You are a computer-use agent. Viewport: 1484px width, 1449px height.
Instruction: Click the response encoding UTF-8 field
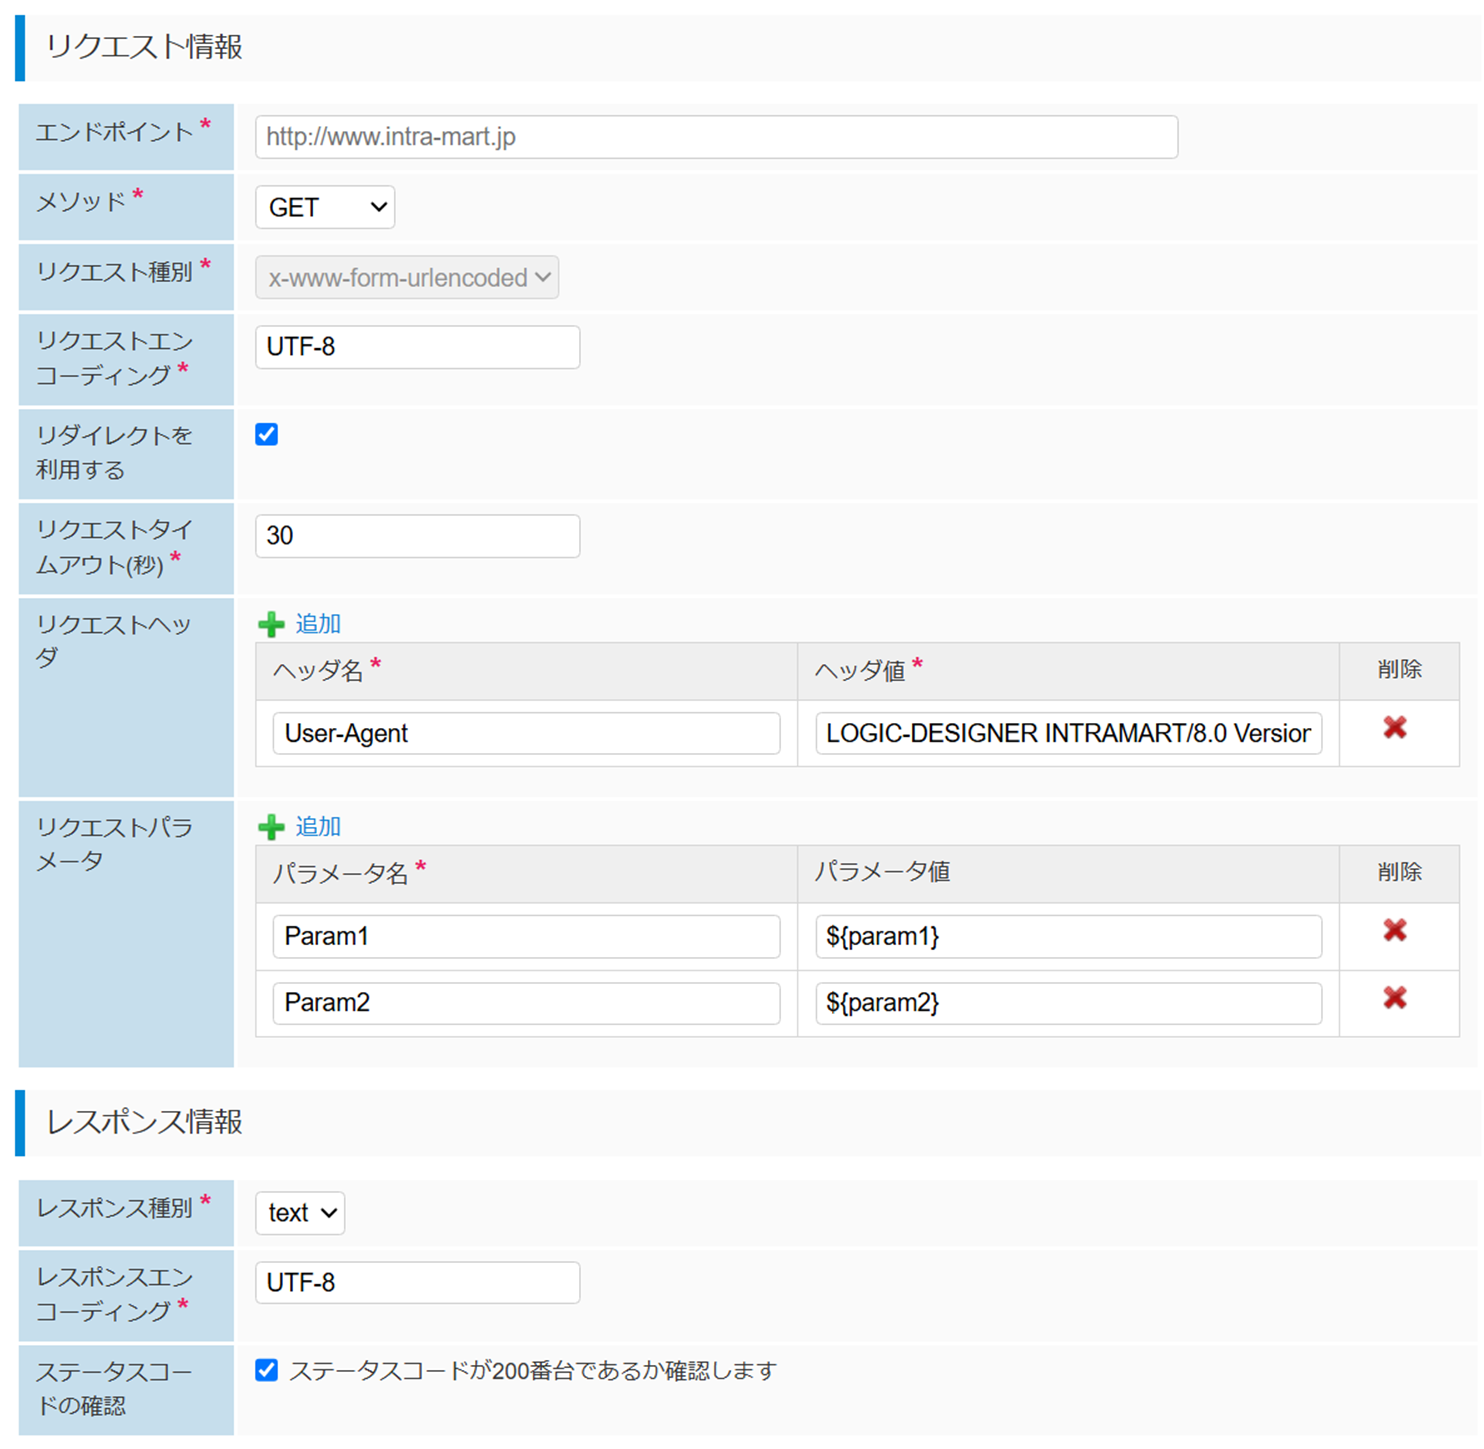pos(417,1283)
